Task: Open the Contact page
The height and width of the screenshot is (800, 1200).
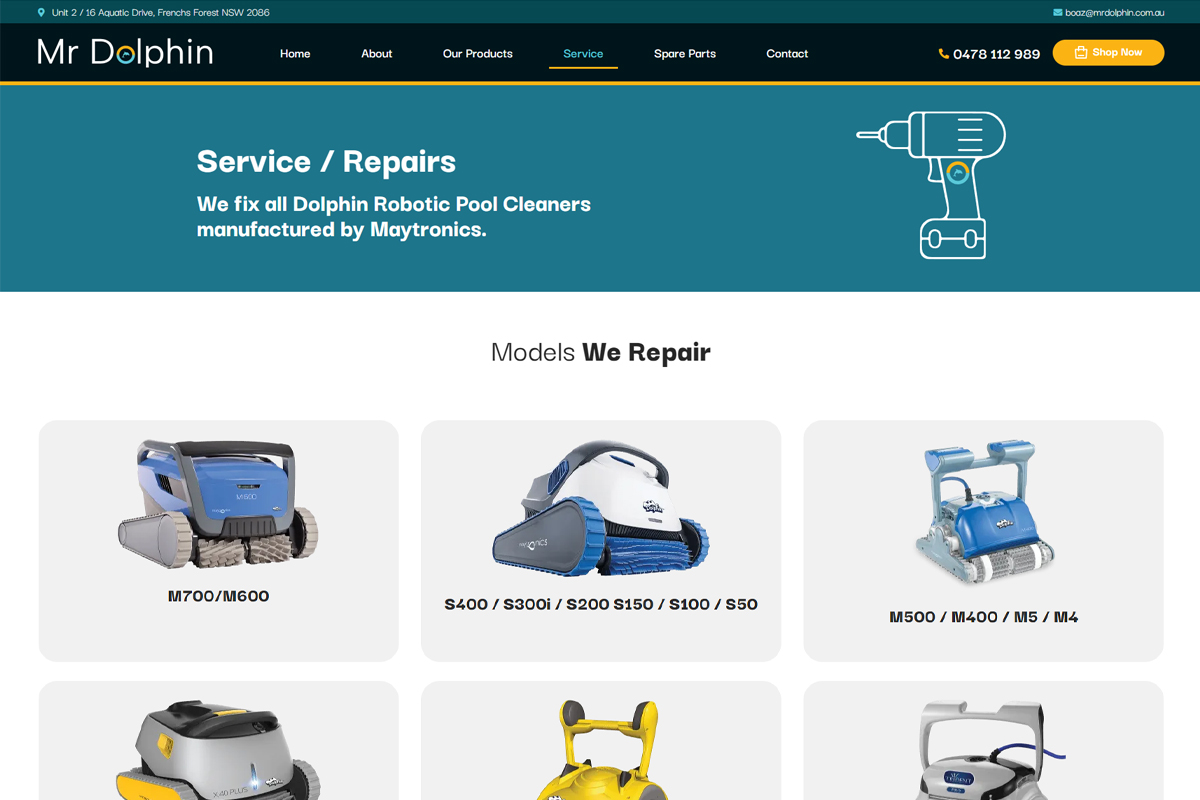Action: (x=787, y=54)
